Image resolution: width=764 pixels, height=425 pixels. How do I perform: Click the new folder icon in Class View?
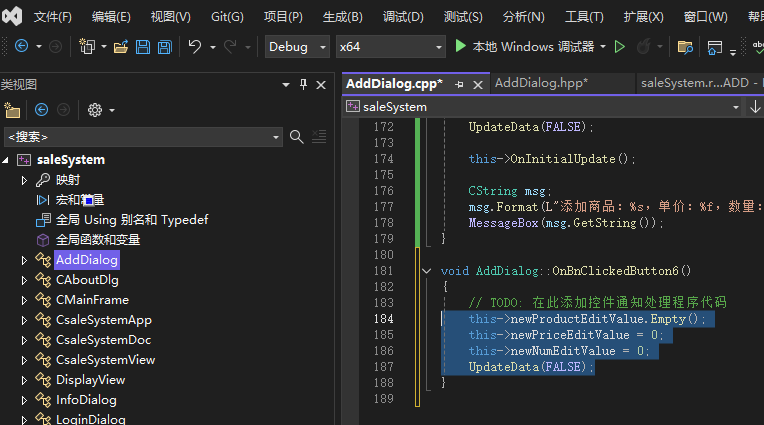click(x=12, y=110)
